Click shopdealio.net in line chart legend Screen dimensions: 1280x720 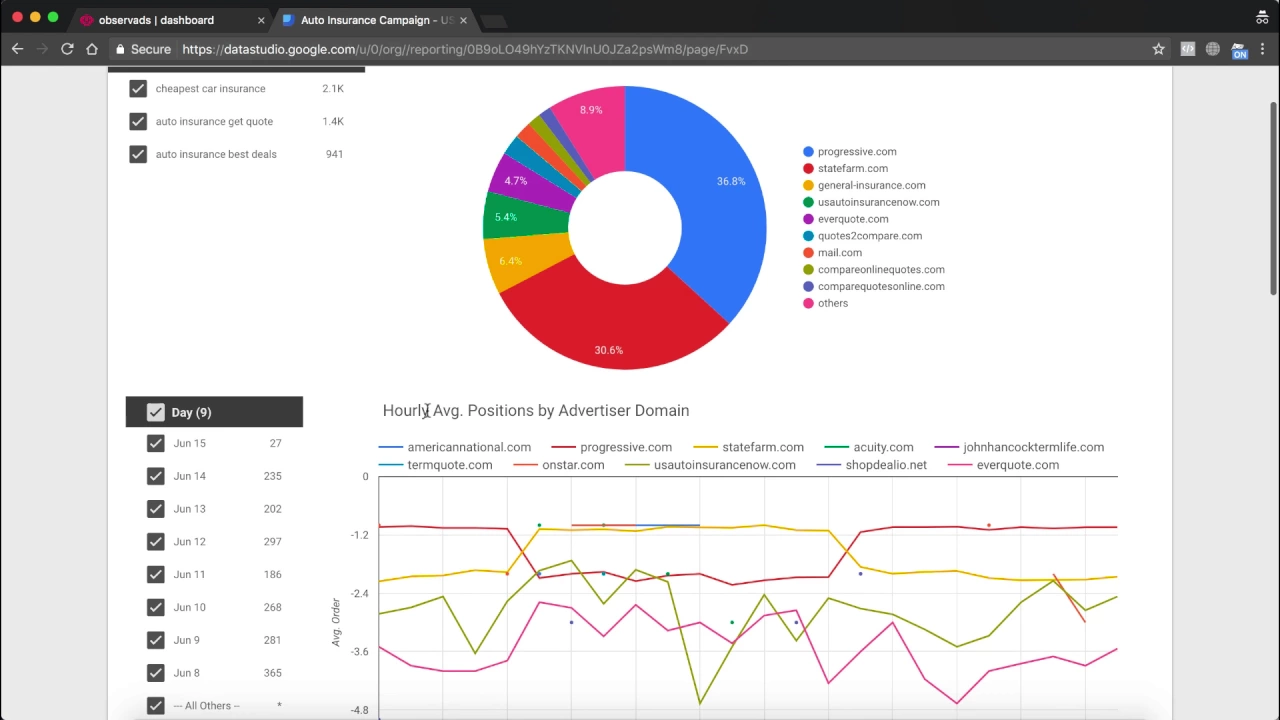pos(886,465)
